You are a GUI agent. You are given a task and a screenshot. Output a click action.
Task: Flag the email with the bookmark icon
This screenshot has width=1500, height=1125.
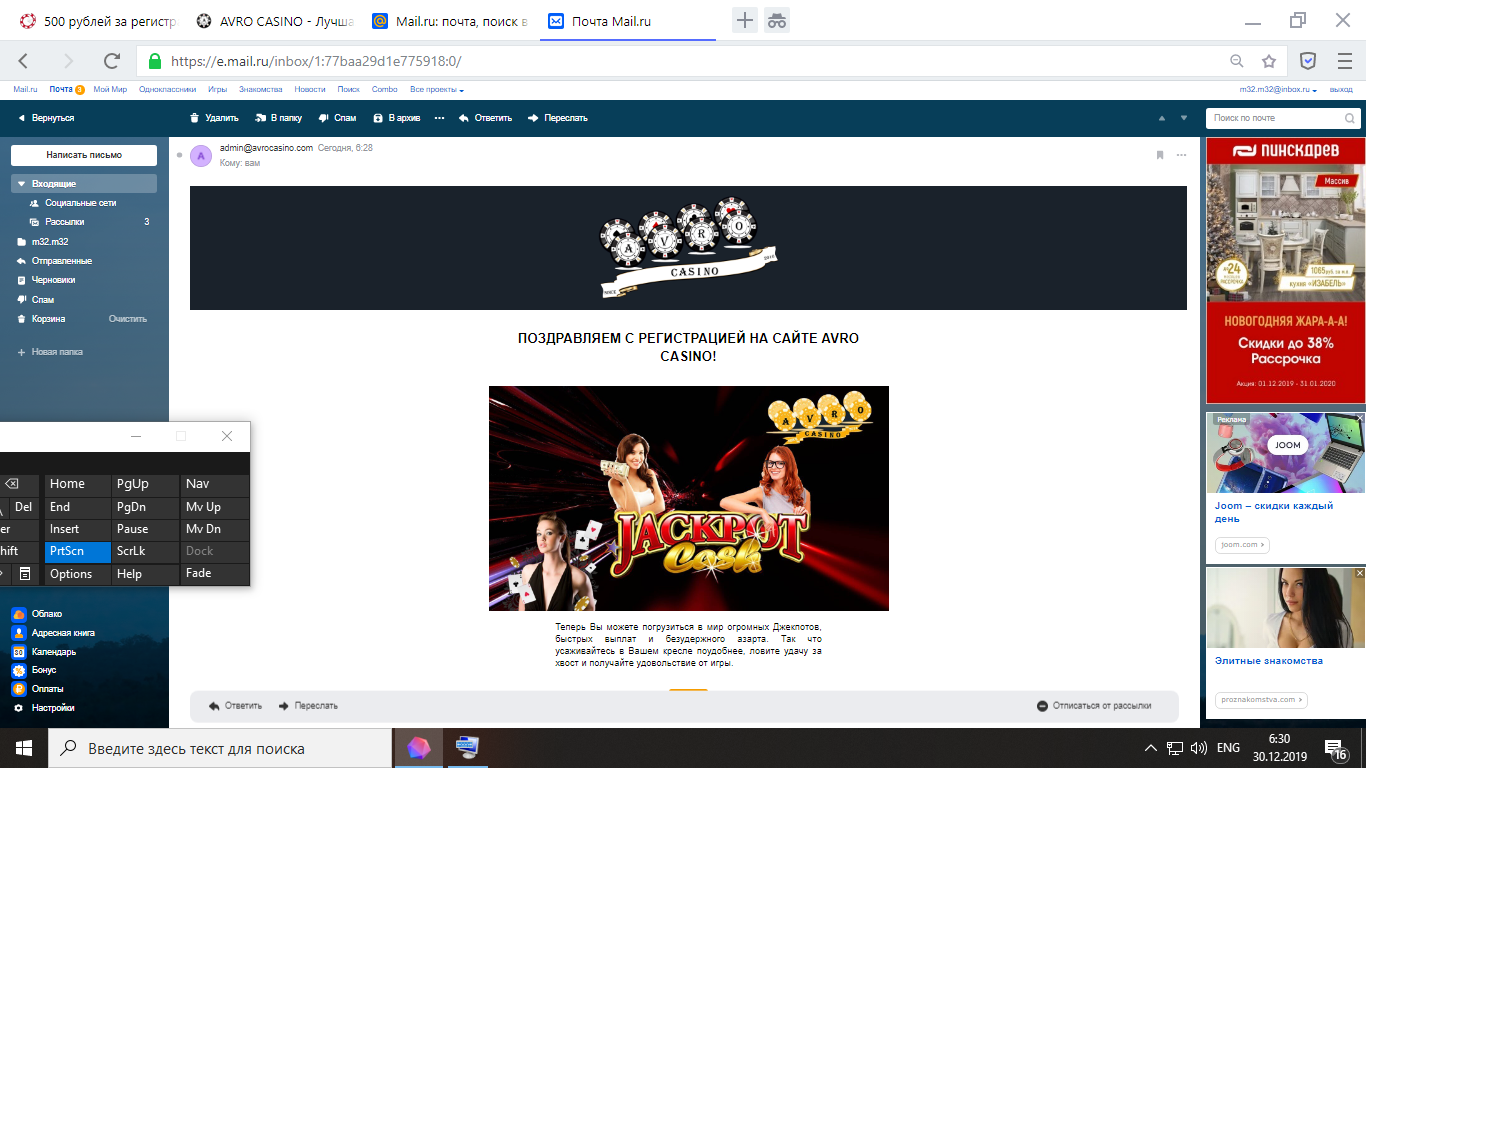1160,155
